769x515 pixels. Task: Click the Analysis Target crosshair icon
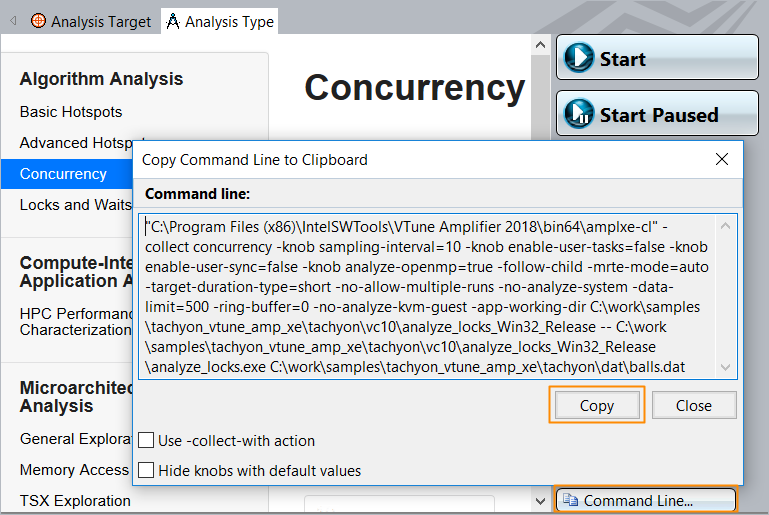click(38, 21)
